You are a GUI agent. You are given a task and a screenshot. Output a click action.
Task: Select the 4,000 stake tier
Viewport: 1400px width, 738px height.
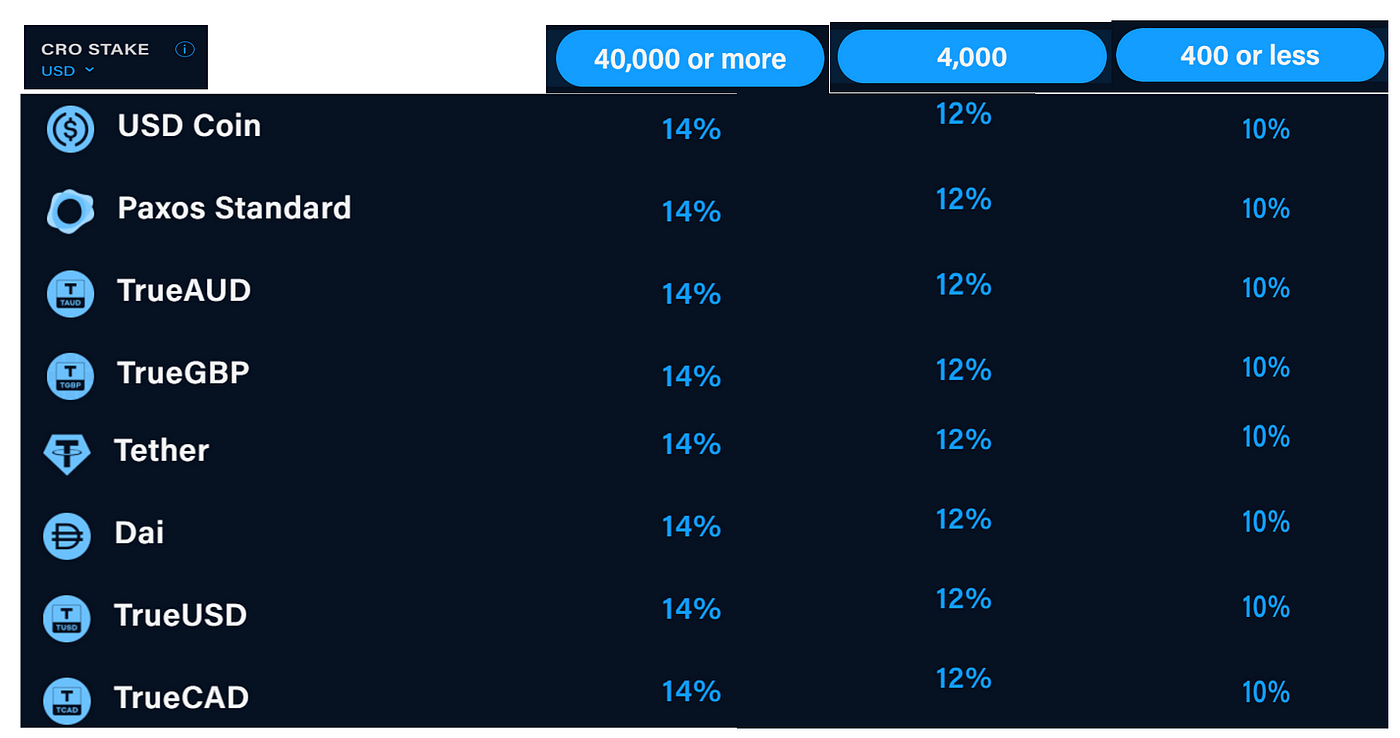tap(971, 57)
